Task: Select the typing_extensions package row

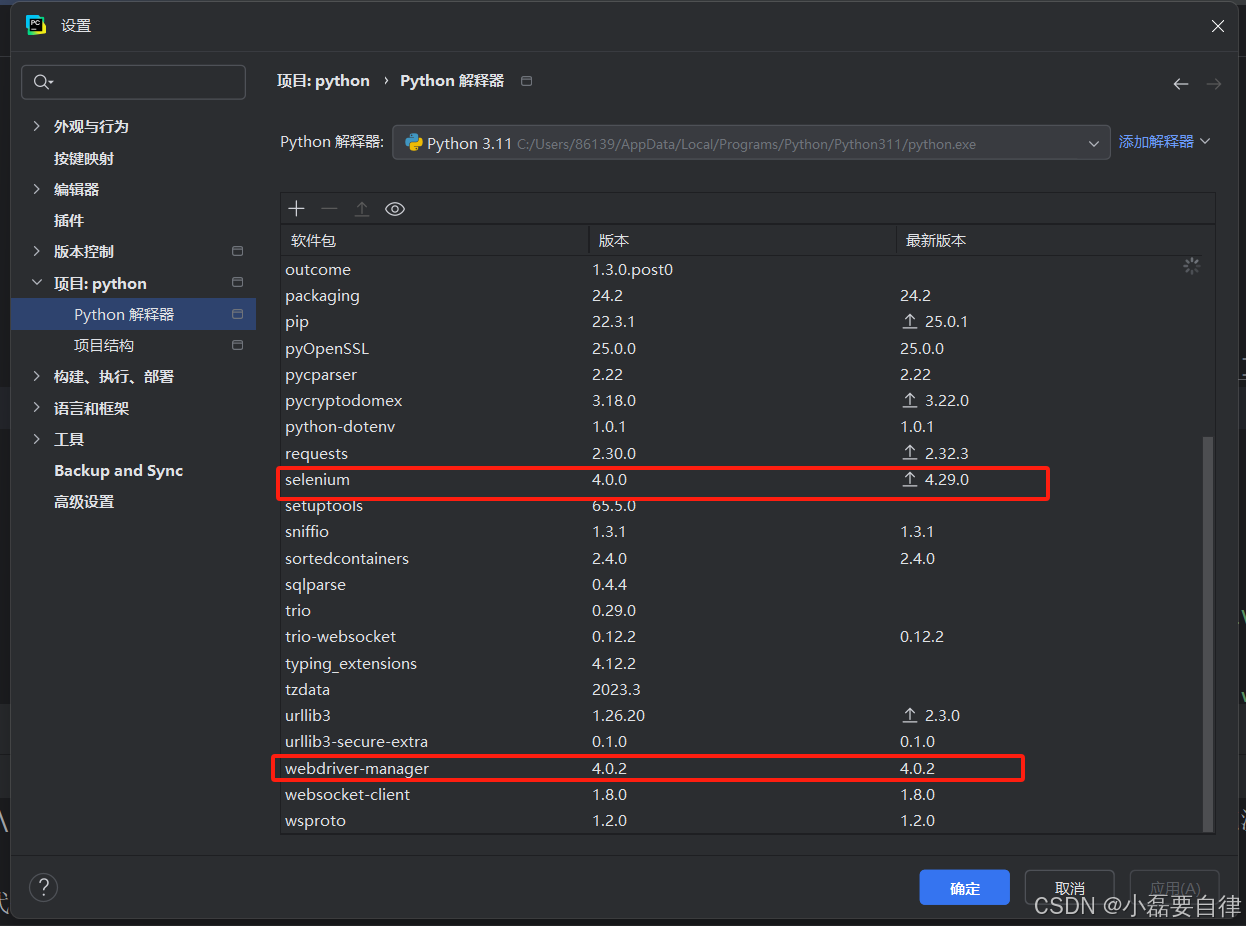Action: pyautogui.click(x=741, y=663)
